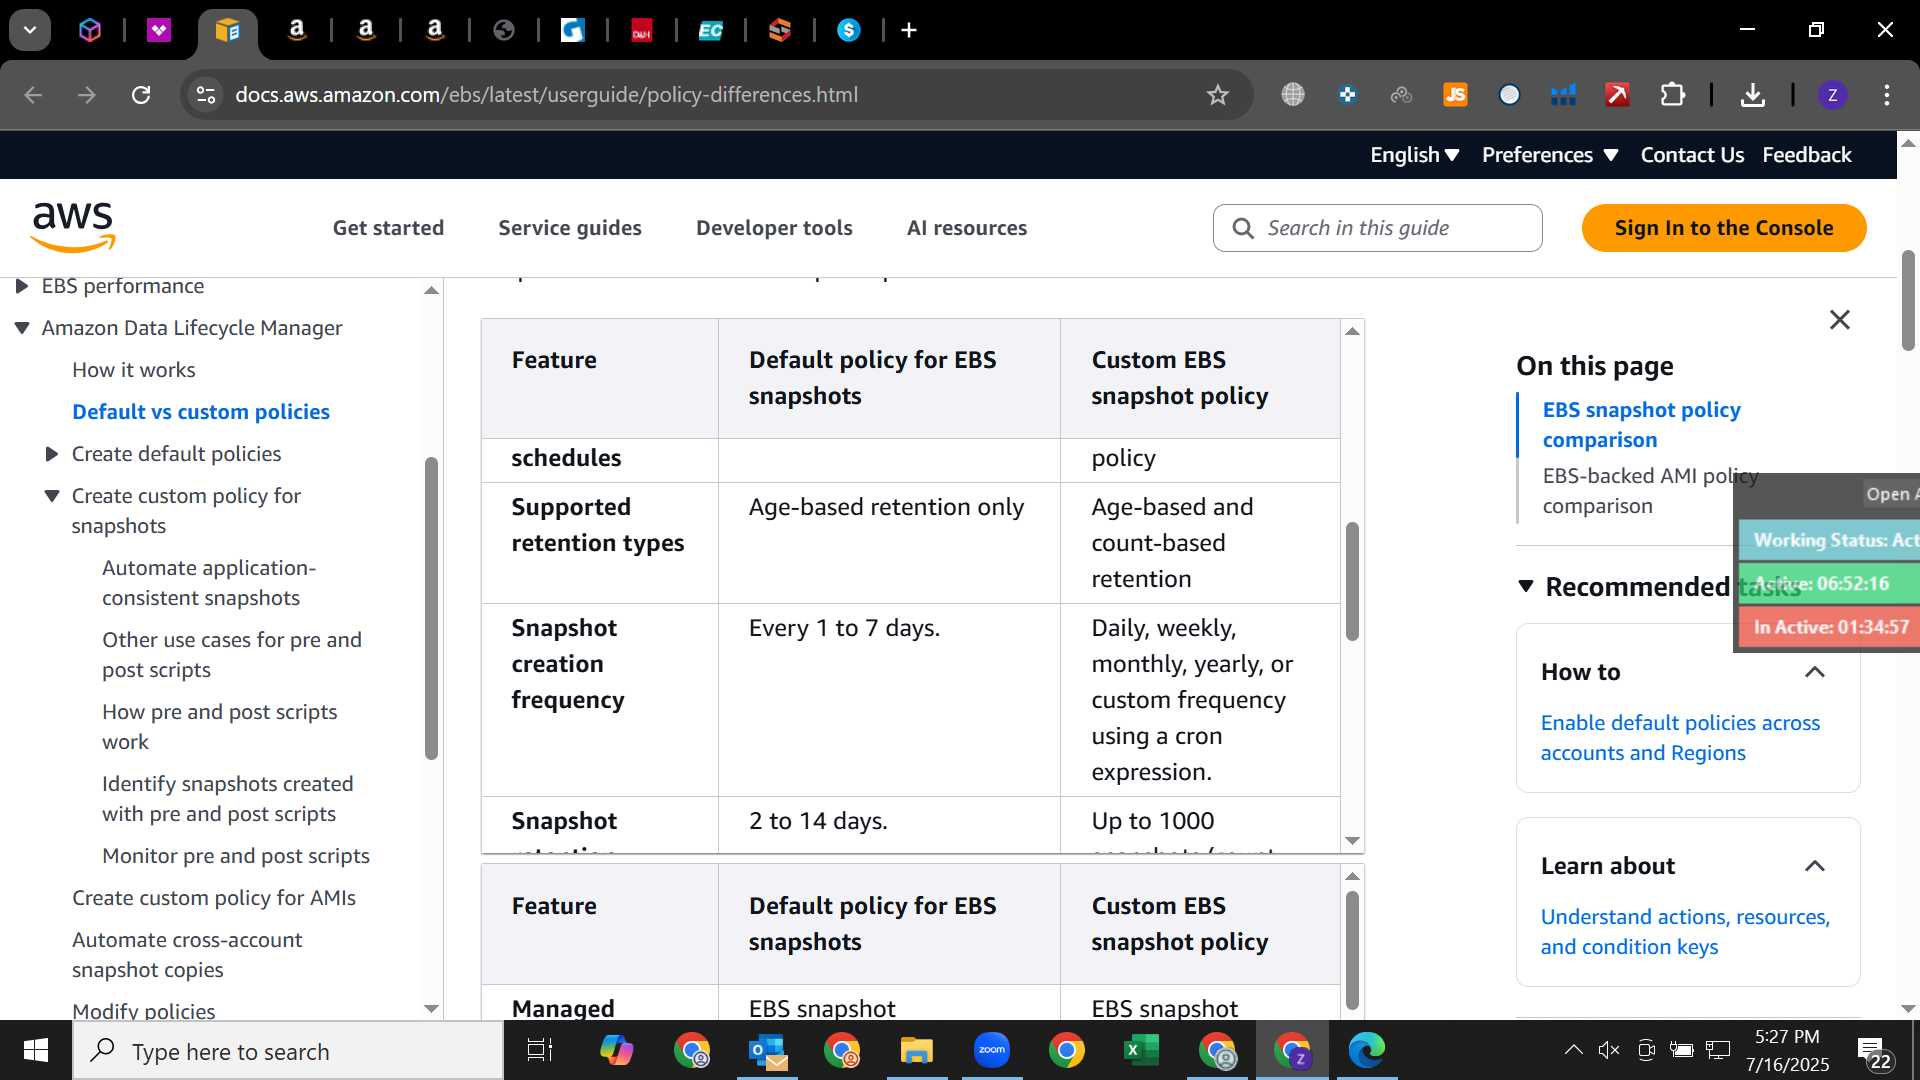Click the red arrow extension icon

[x=1617, y=95]
